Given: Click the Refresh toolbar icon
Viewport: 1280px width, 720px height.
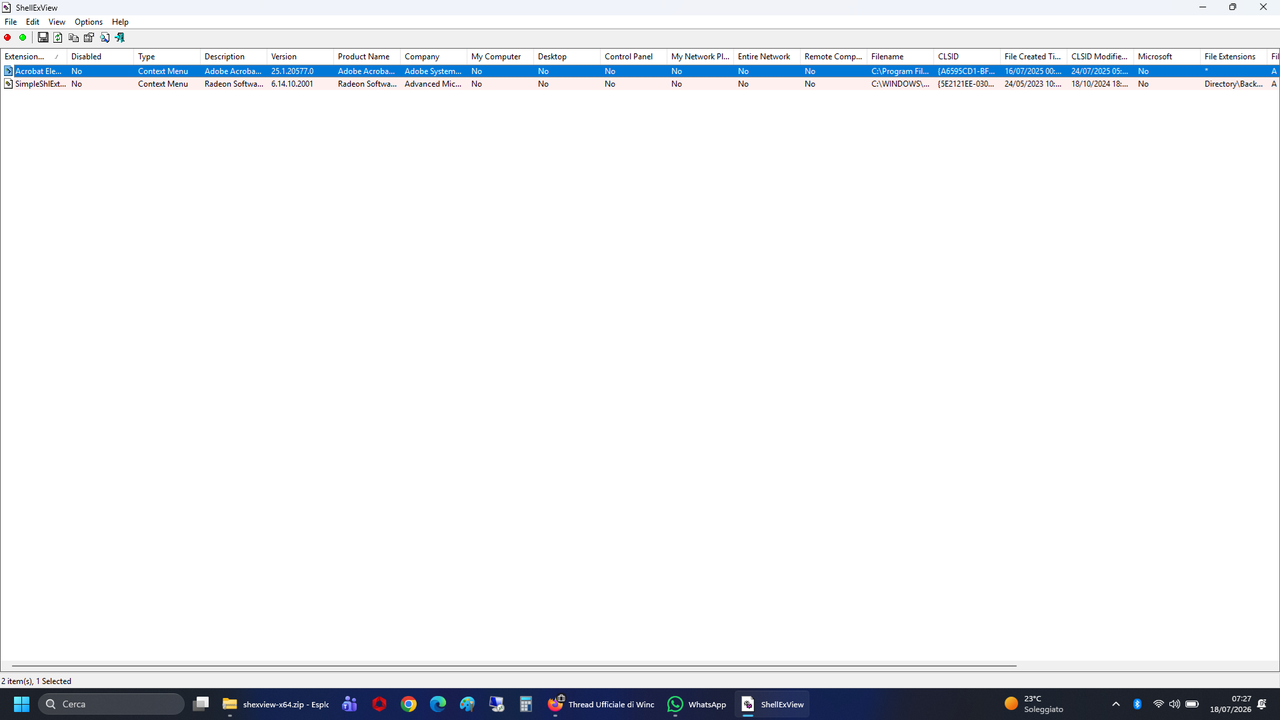Looking at the screenshot, I should 58,37.
